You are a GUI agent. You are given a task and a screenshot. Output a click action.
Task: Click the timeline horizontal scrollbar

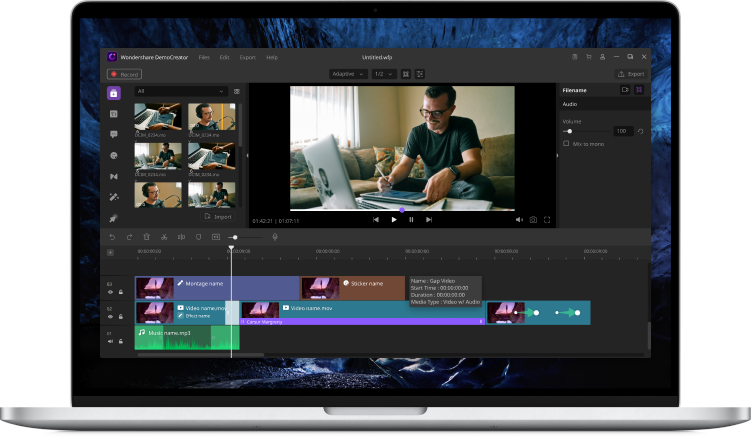tap(200, 355)
